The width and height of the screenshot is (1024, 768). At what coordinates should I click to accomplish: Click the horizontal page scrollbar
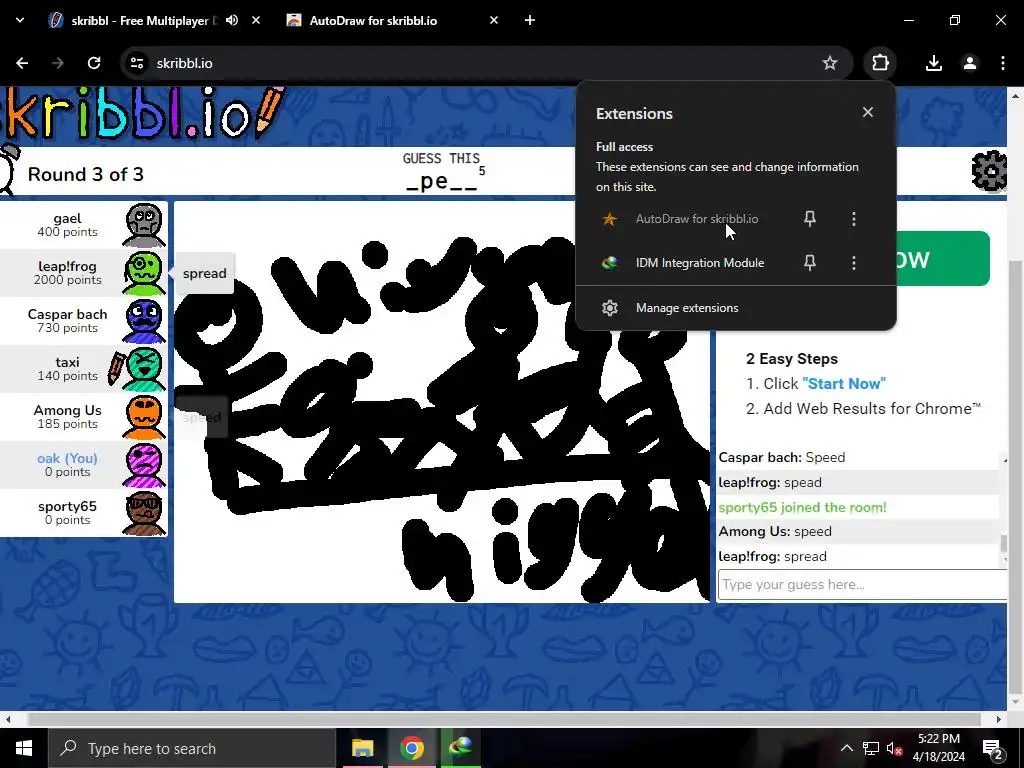(503, 719)
